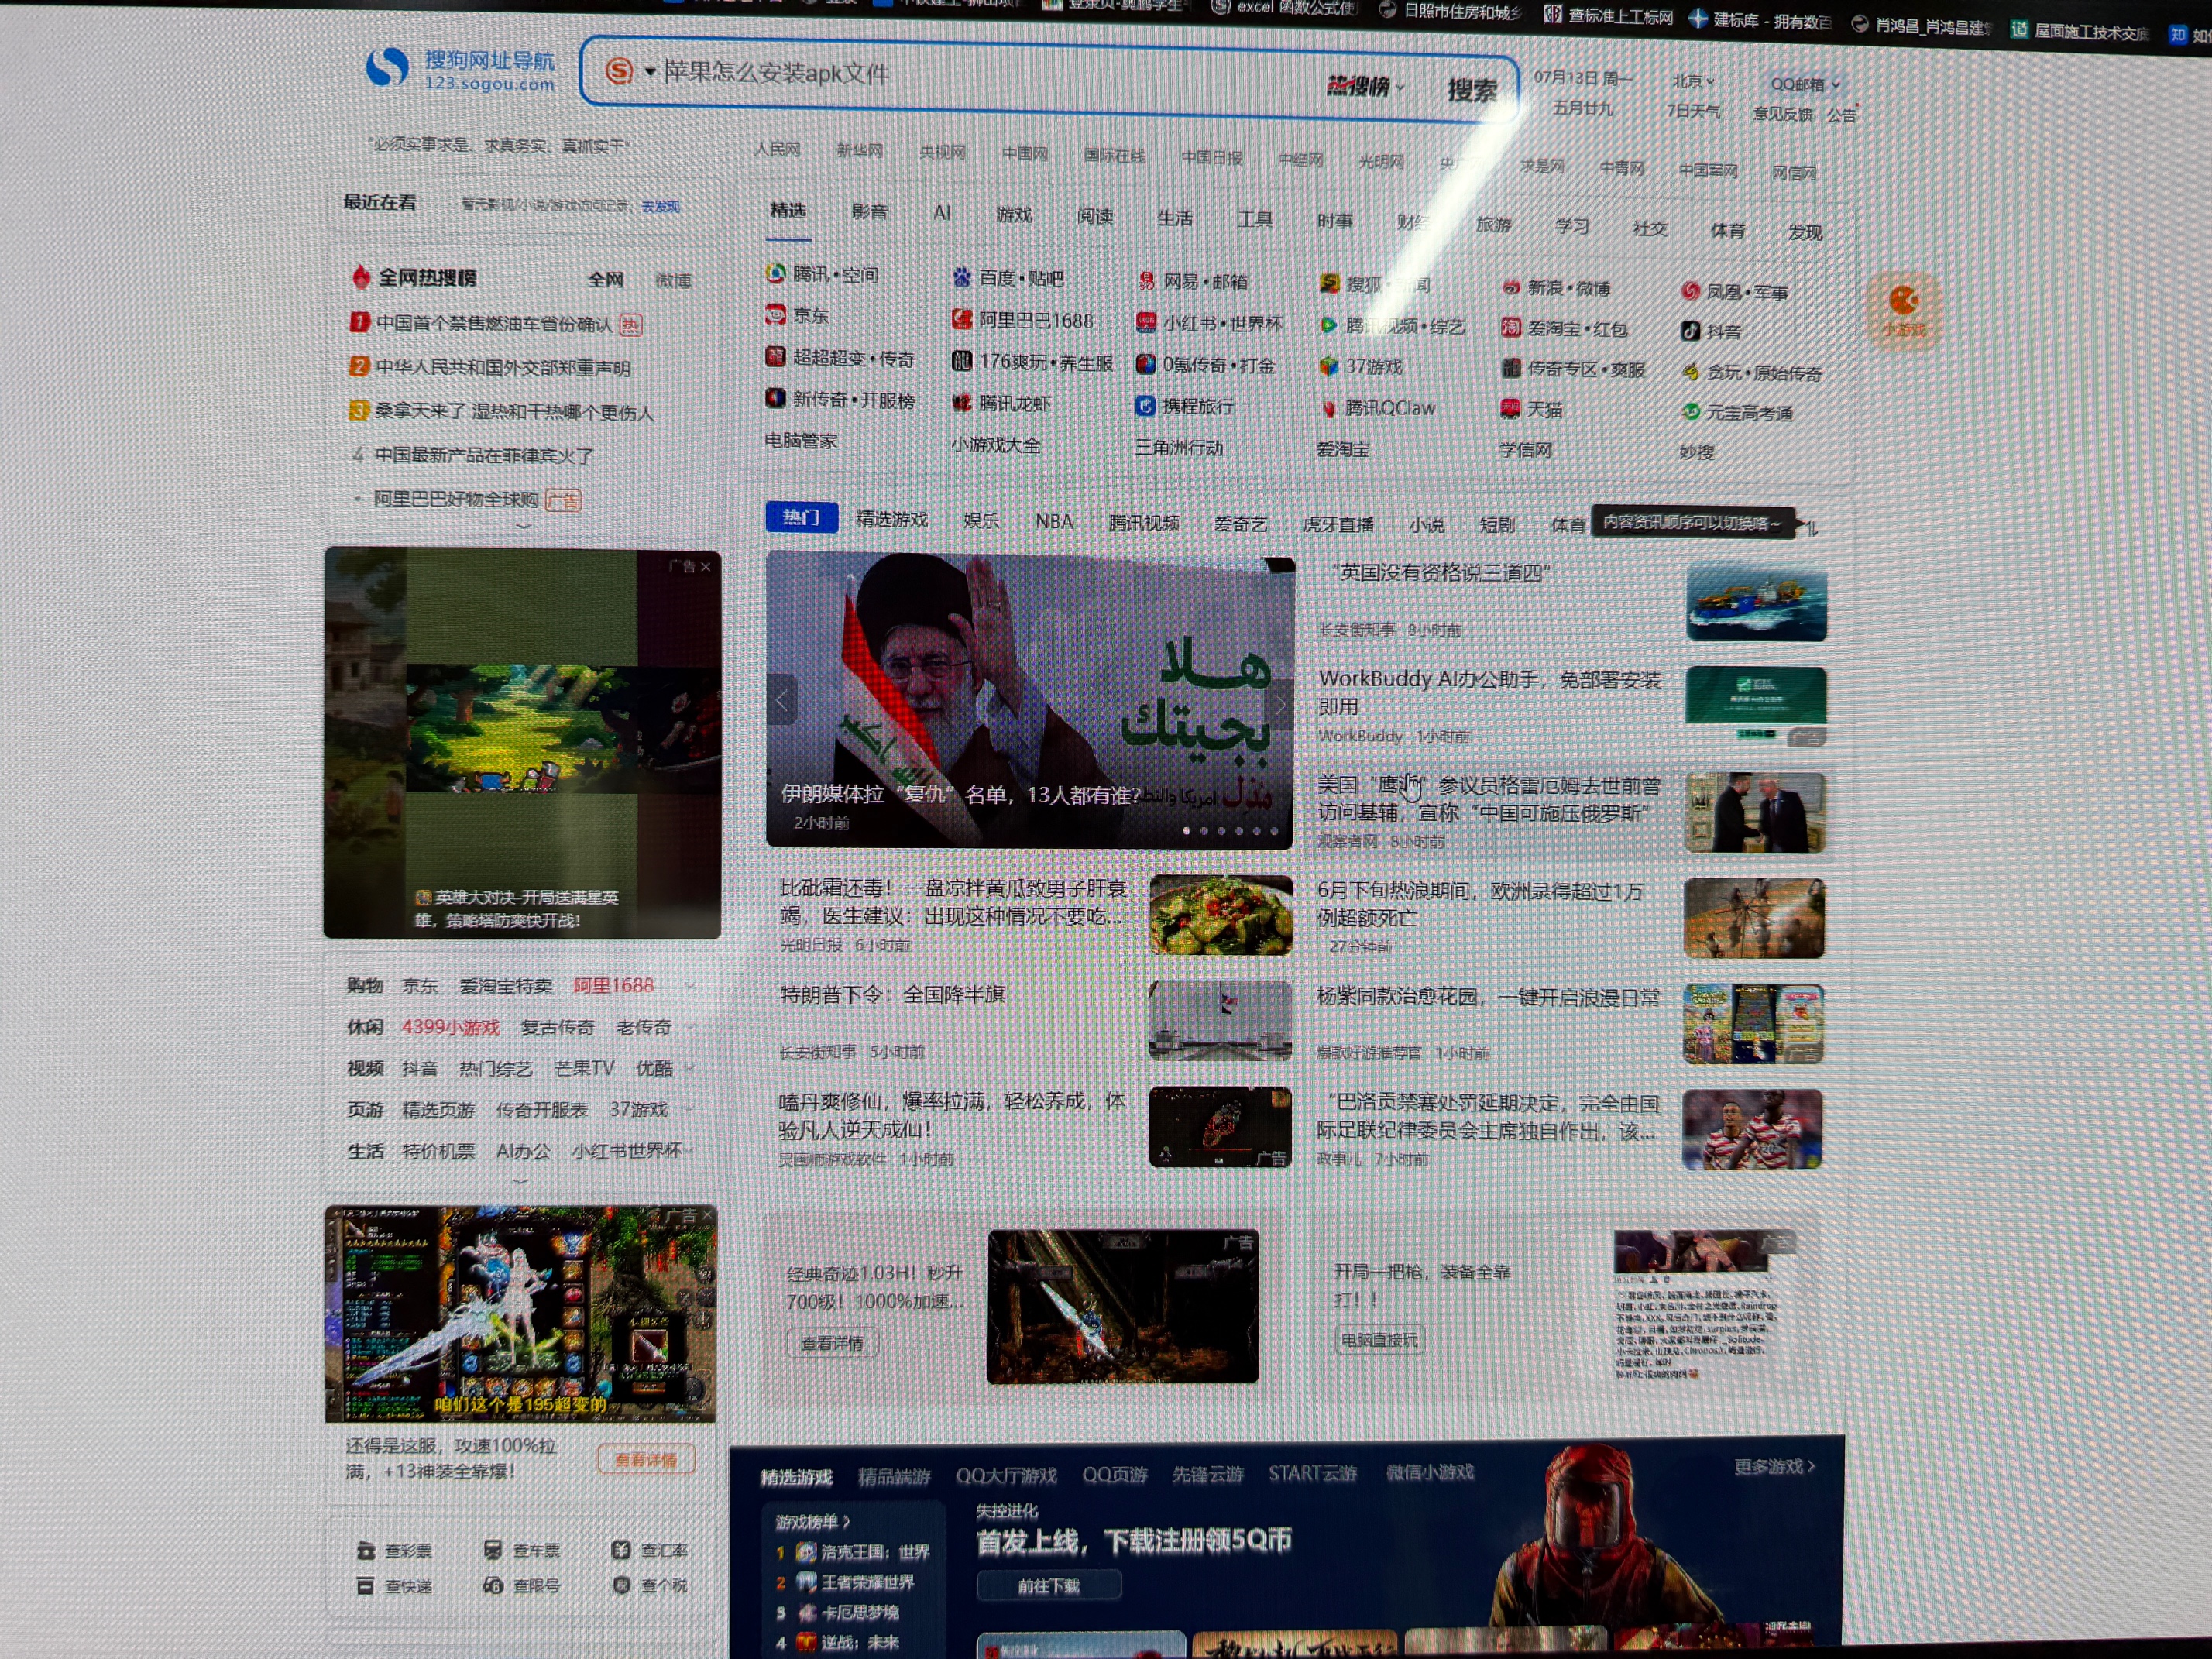
Task: Click the 查汇率 tool icon
Action: pyautogui.click(x=621, y=1549)
